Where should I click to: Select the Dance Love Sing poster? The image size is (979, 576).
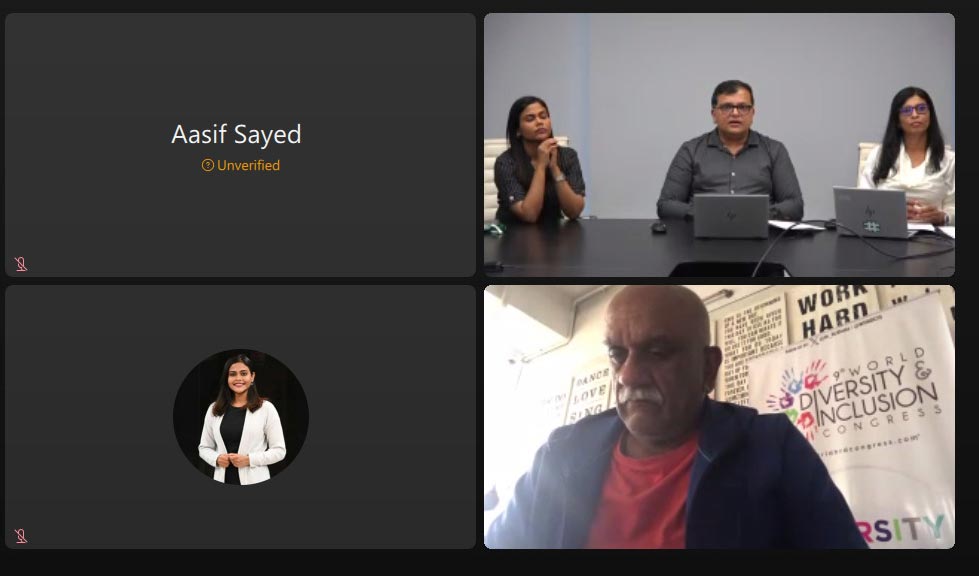[x=589, y=394]
